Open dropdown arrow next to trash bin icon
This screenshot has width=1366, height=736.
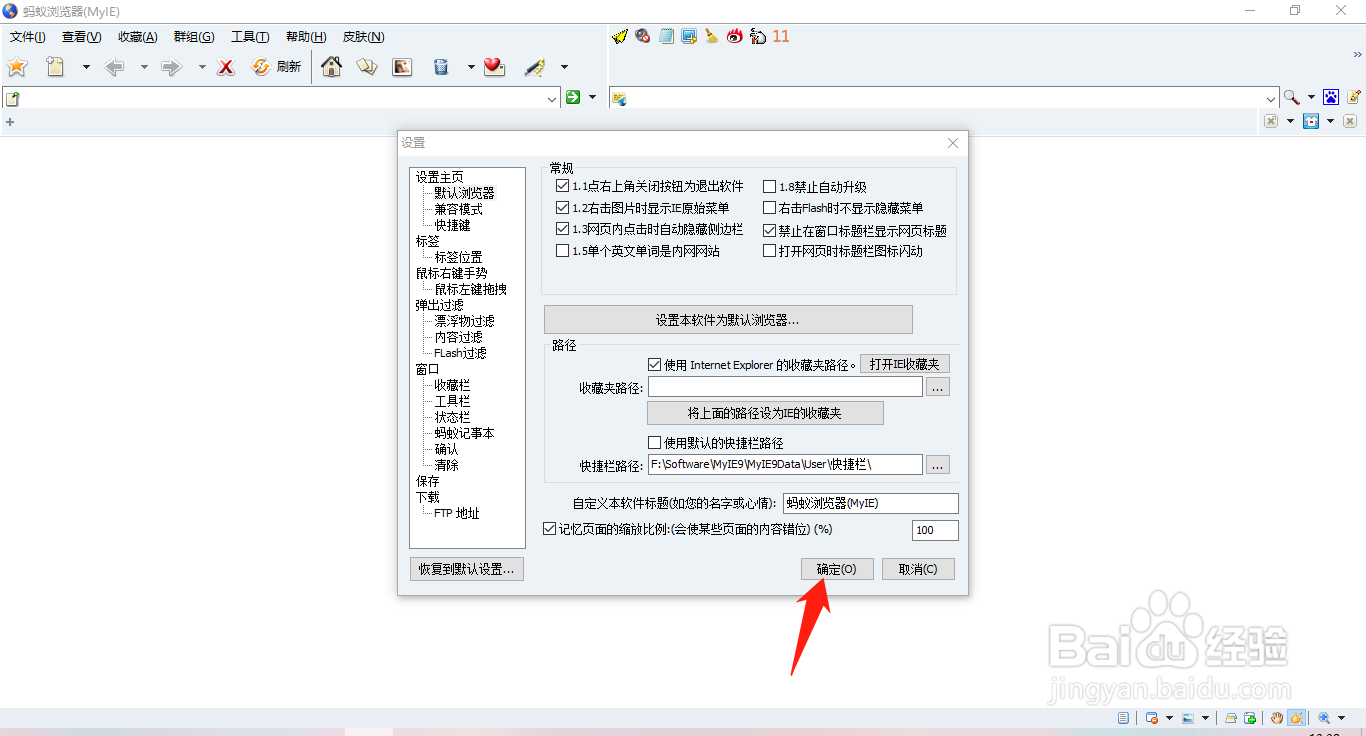tap(471, 68)
